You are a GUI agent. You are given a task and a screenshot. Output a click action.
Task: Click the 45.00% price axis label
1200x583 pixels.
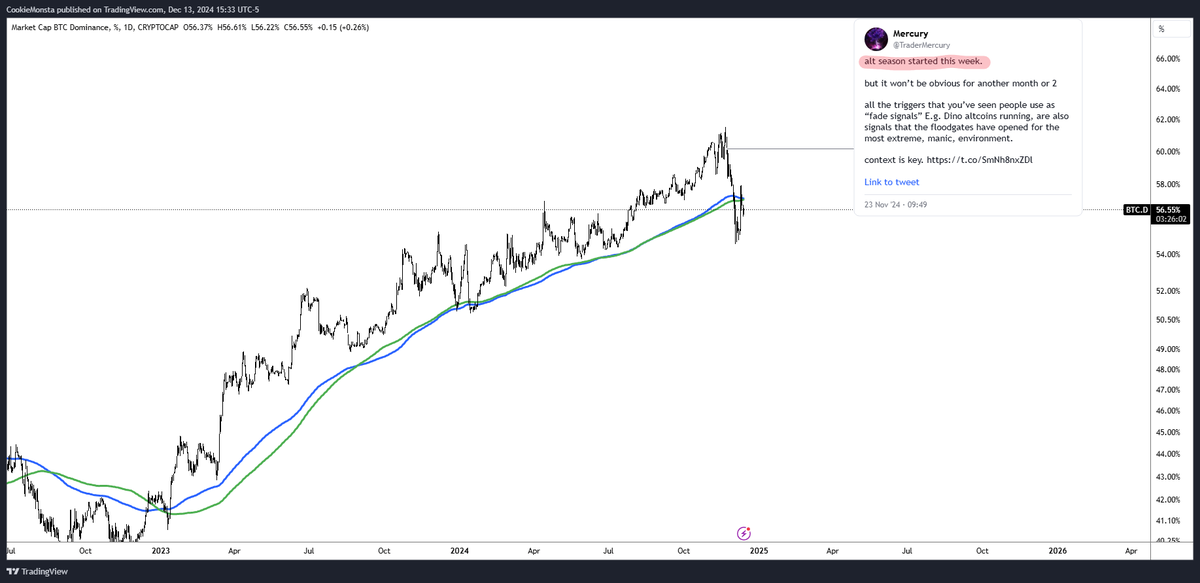pos(1168,433)
